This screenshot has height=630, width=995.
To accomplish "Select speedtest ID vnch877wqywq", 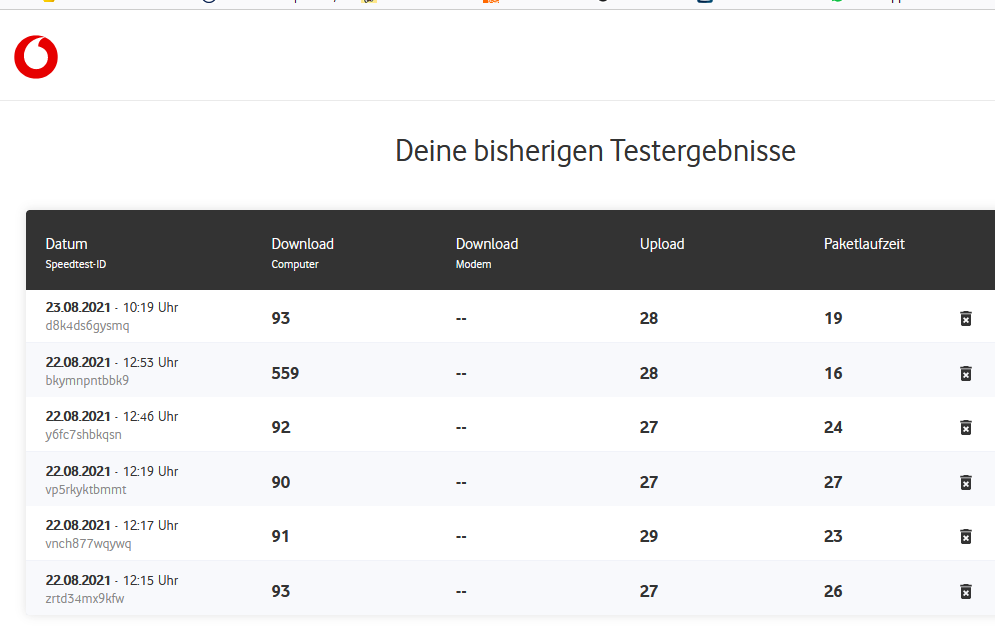I will 89,544.
